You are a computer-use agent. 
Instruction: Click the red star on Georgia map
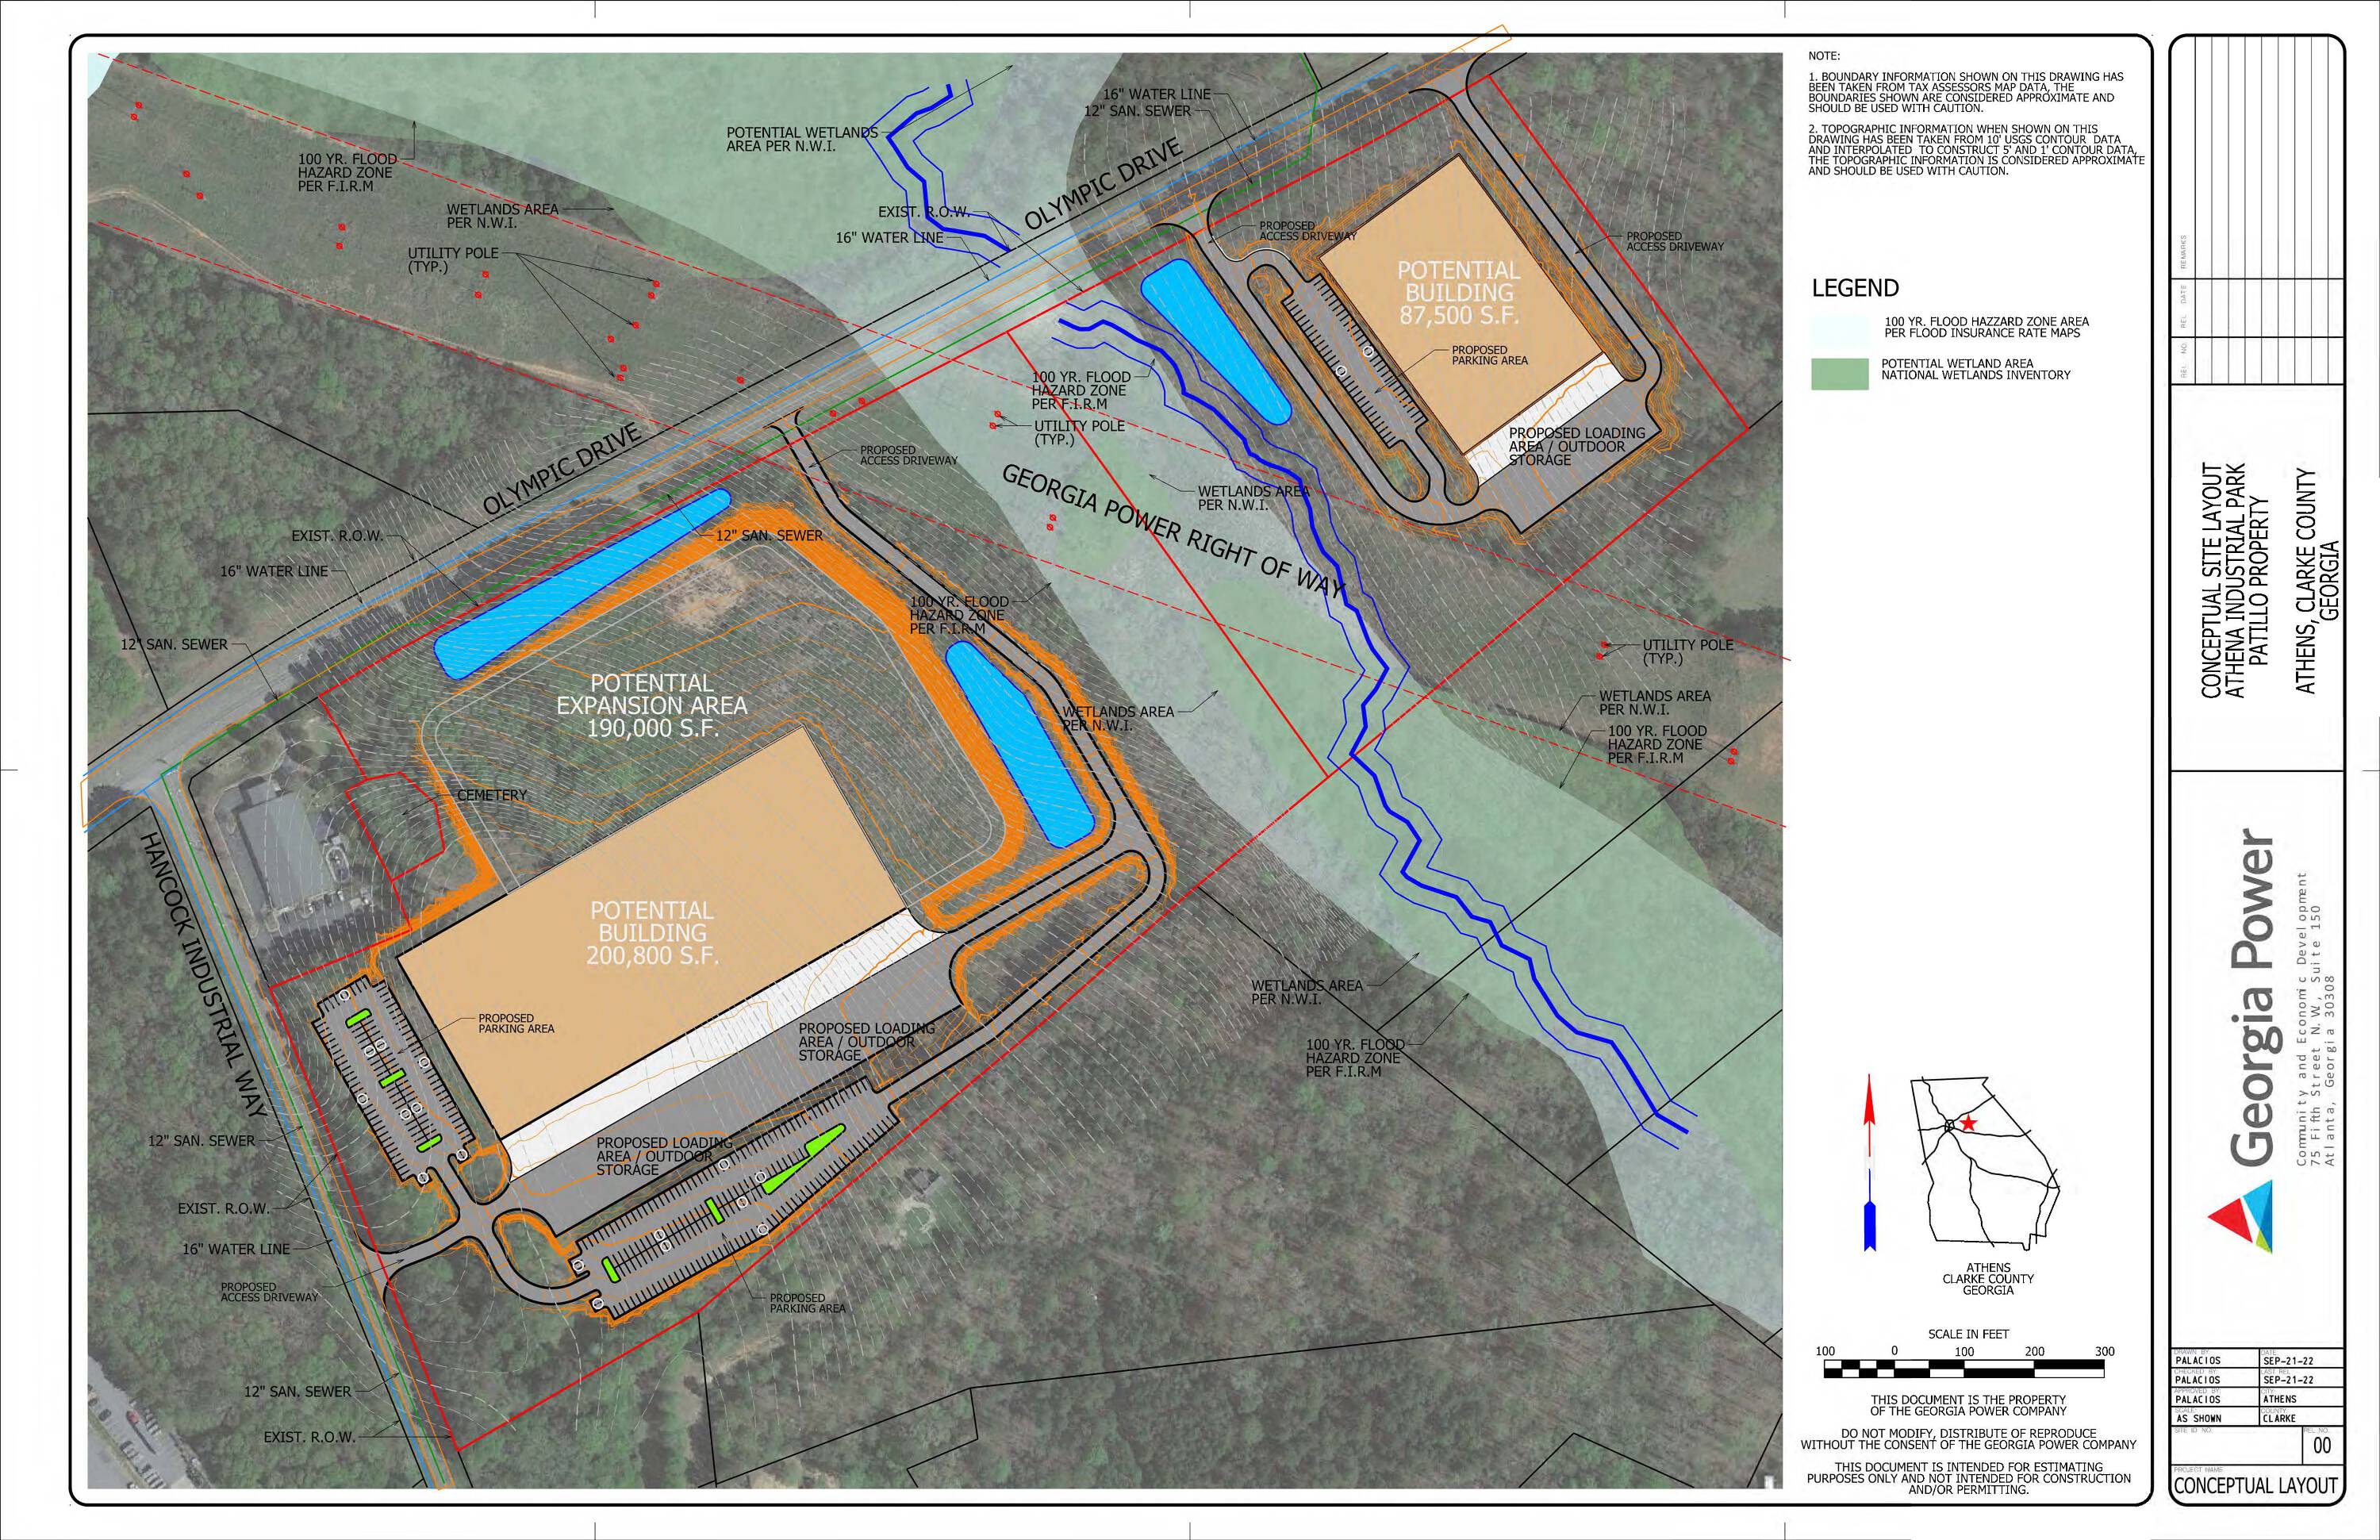1968,1123
